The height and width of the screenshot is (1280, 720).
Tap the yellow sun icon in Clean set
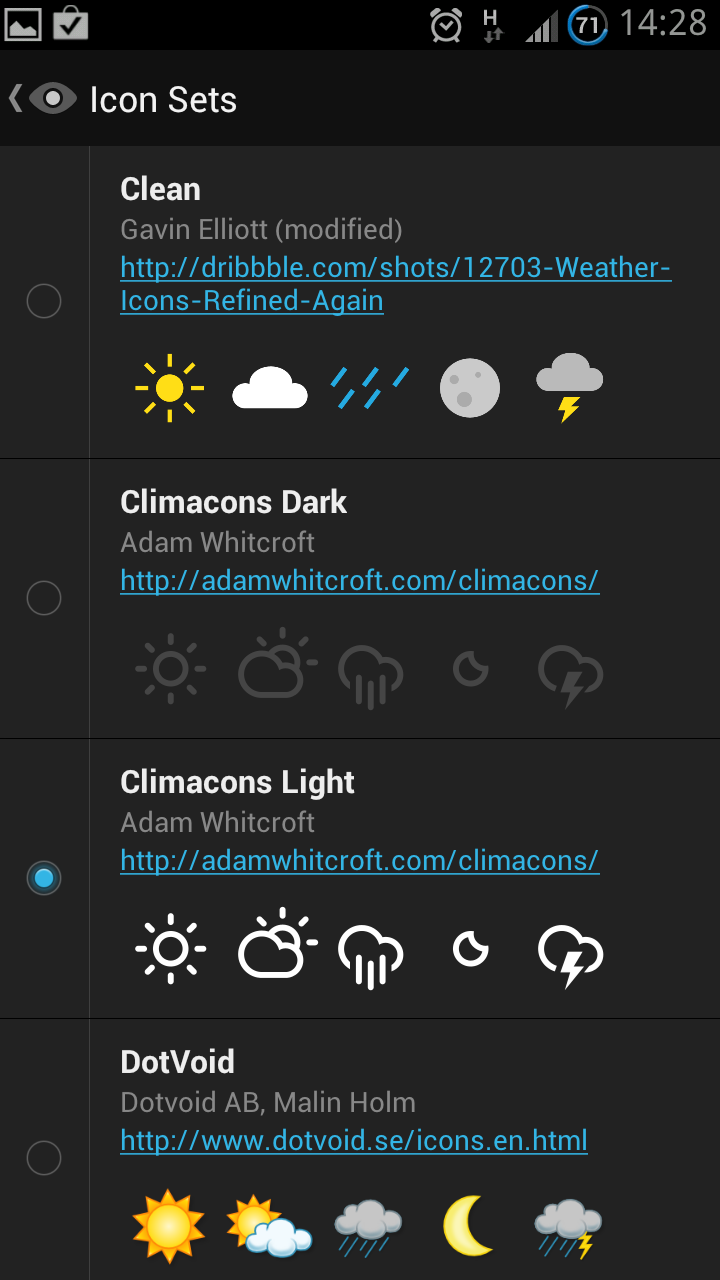coord(170,388)
